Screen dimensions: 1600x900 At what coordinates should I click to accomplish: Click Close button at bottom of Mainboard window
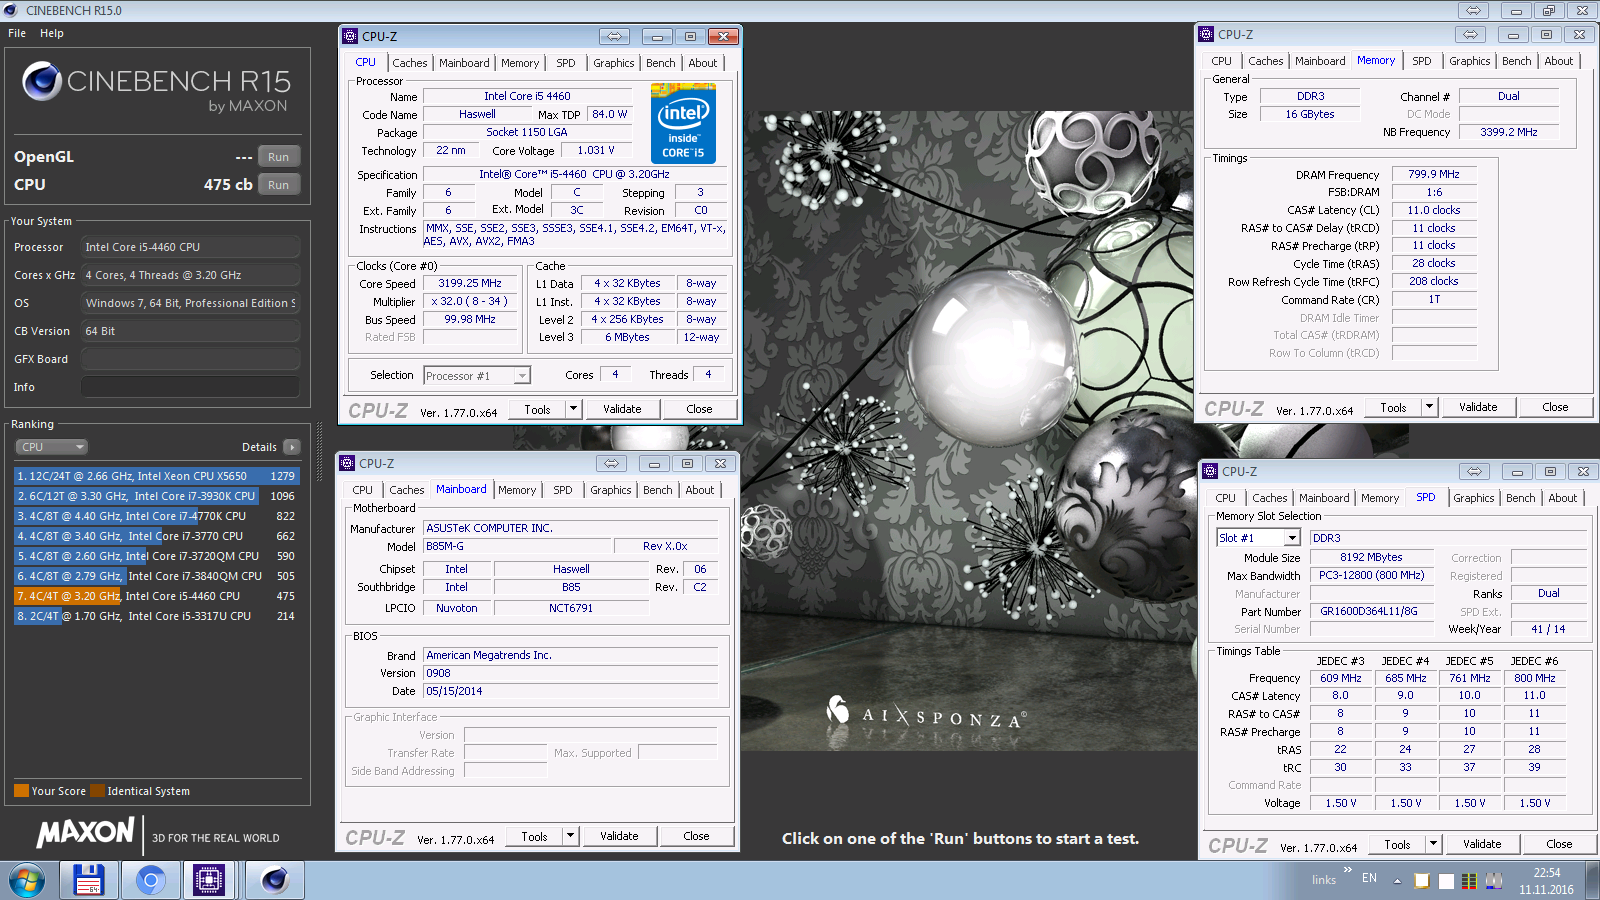tap(696, 836)
